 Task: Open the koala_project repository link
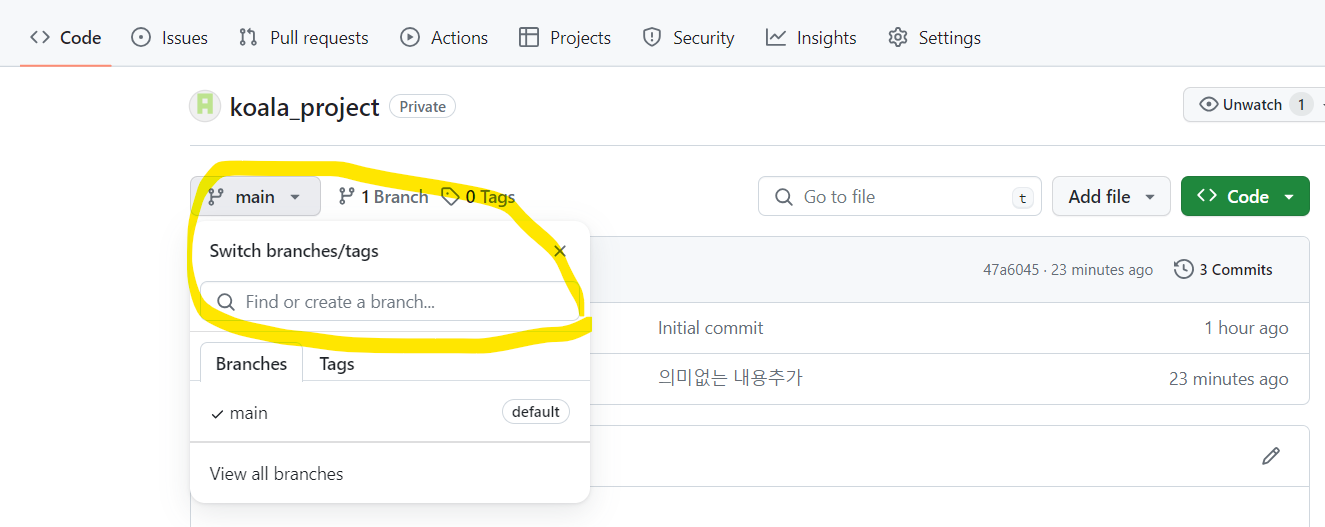305,107
